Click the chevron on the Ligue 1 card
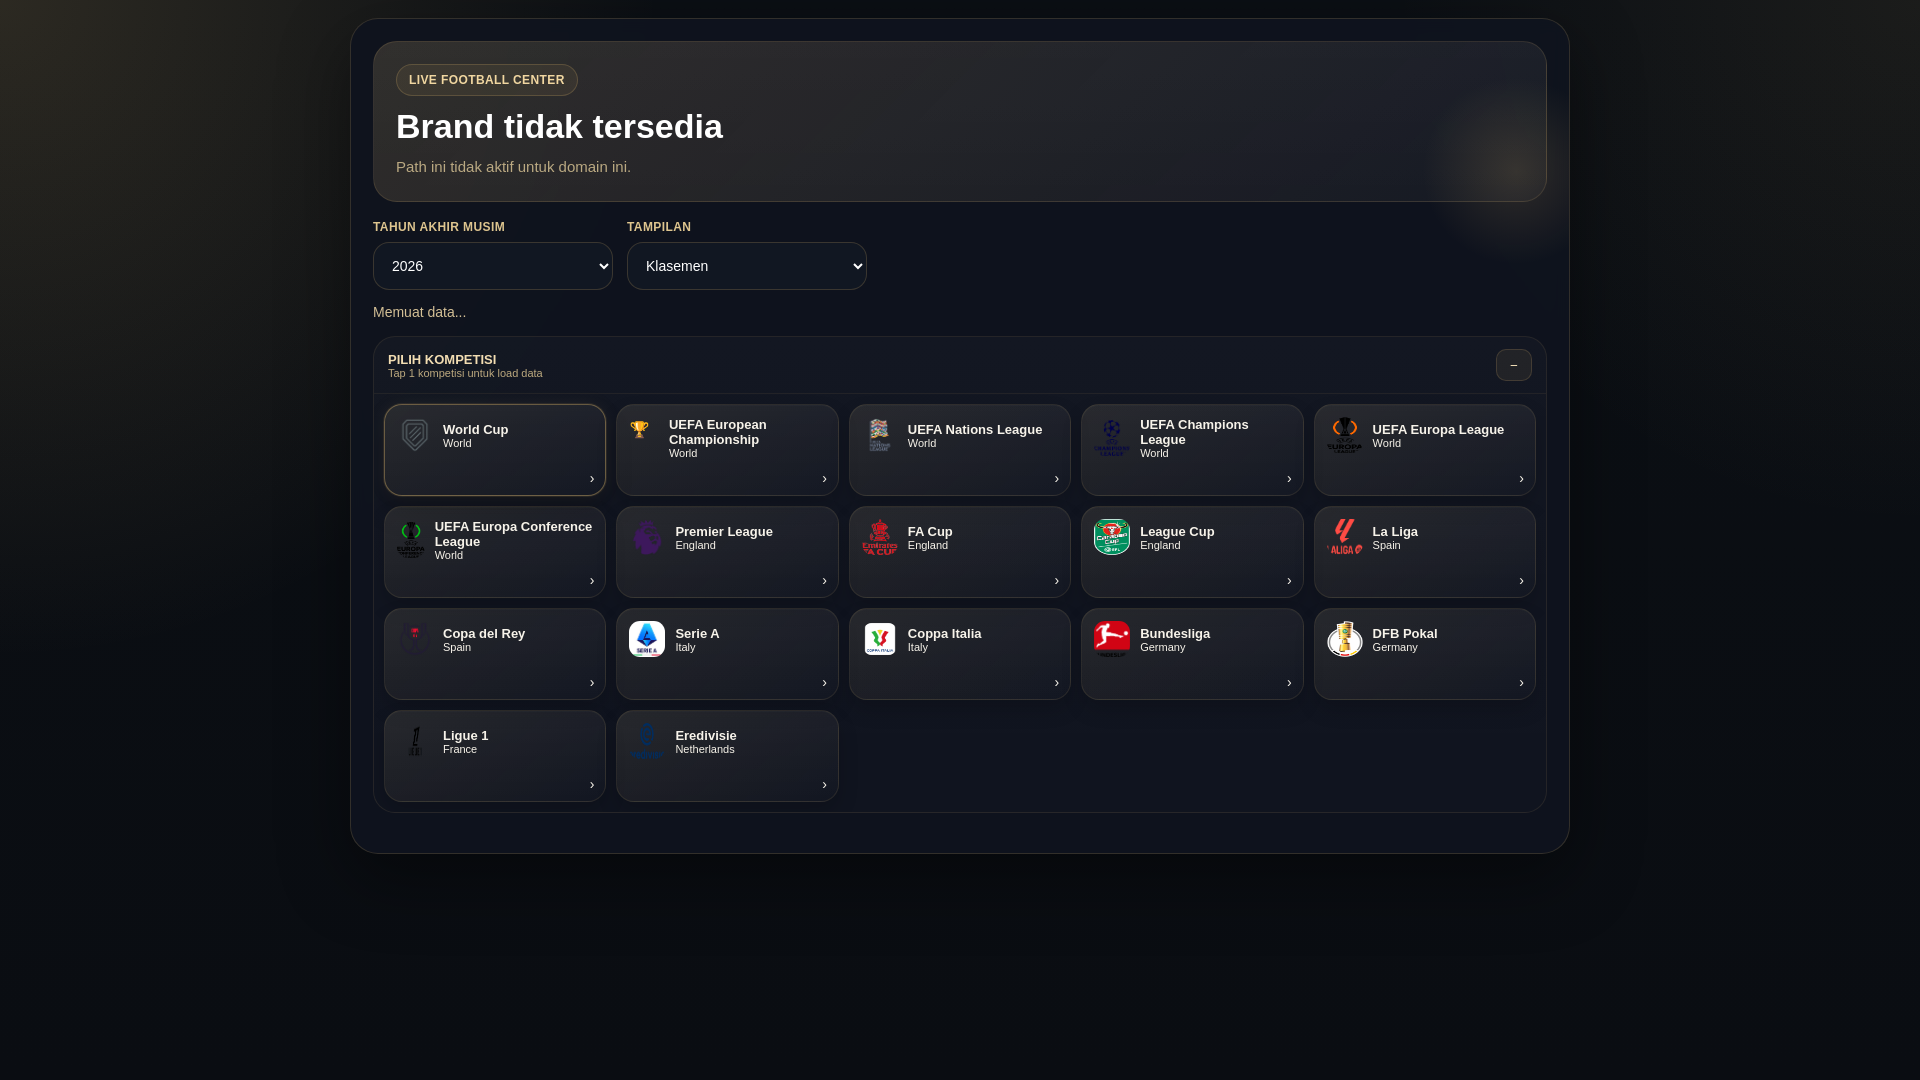The width and height of the screenshot is (1920, 1080). coord(592,785)
